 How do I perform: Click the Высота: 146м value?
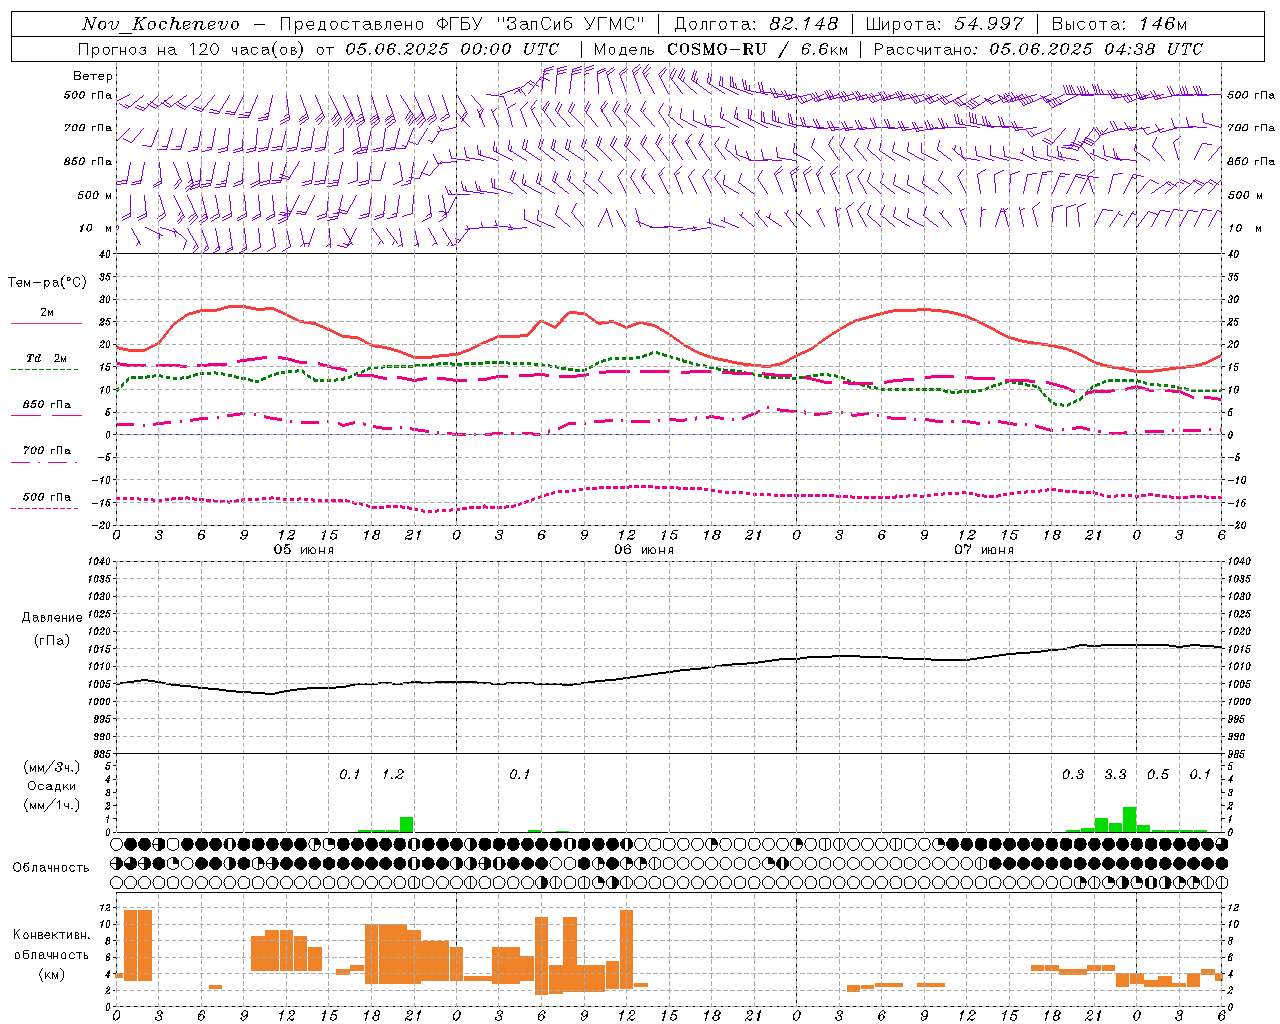1119,24
